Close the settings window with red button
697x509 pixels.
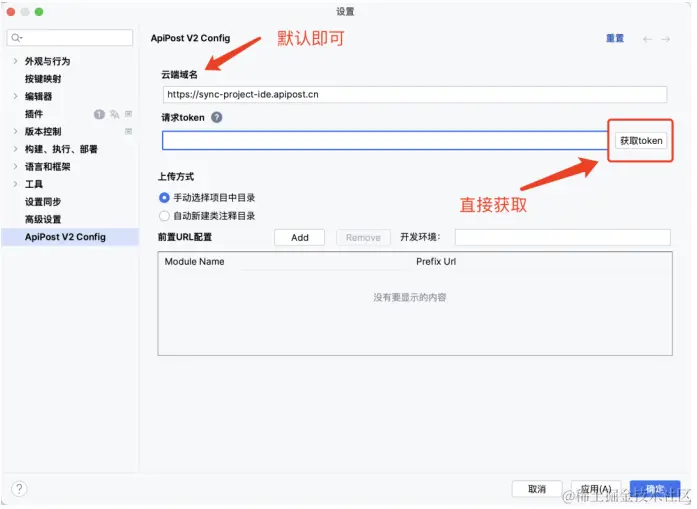coord(11,12)
